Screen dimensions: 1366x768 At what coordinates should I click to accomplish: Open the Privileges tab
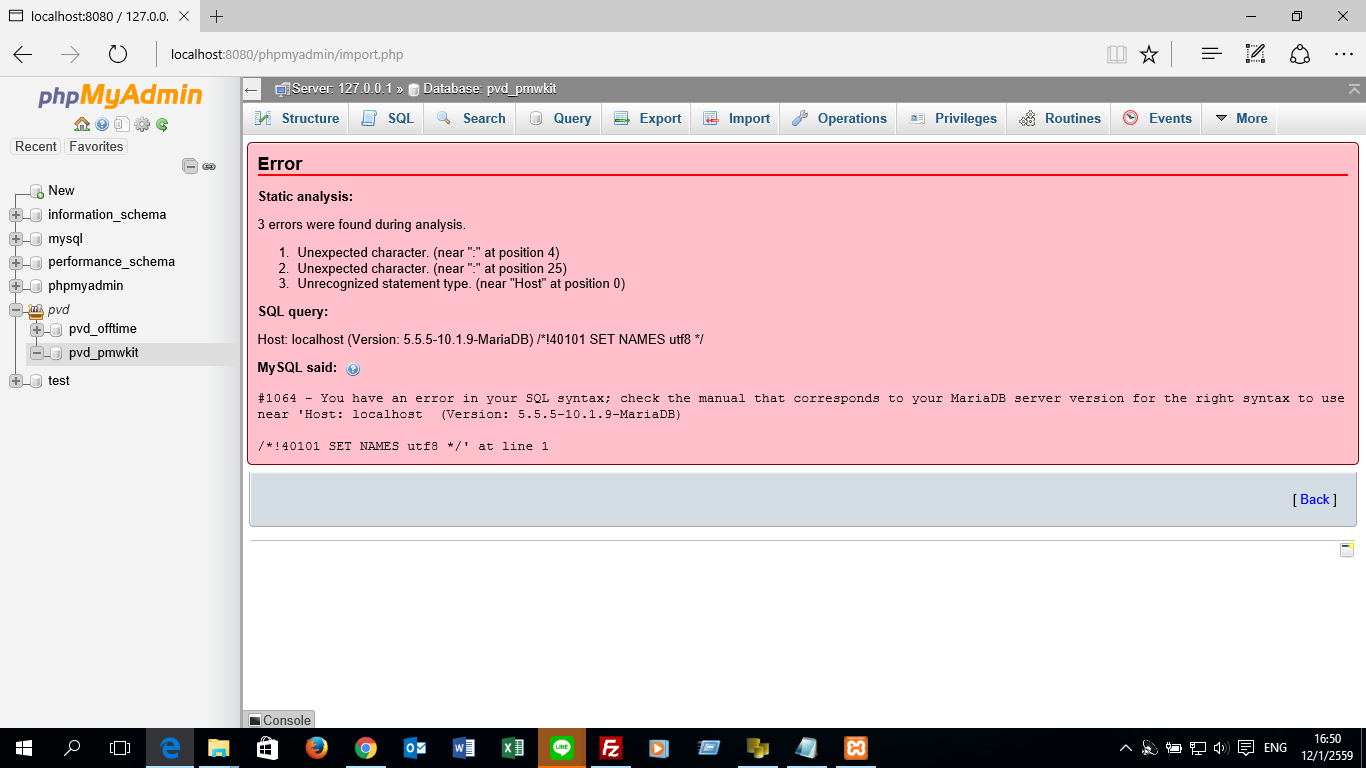click(x=953, y=118)
